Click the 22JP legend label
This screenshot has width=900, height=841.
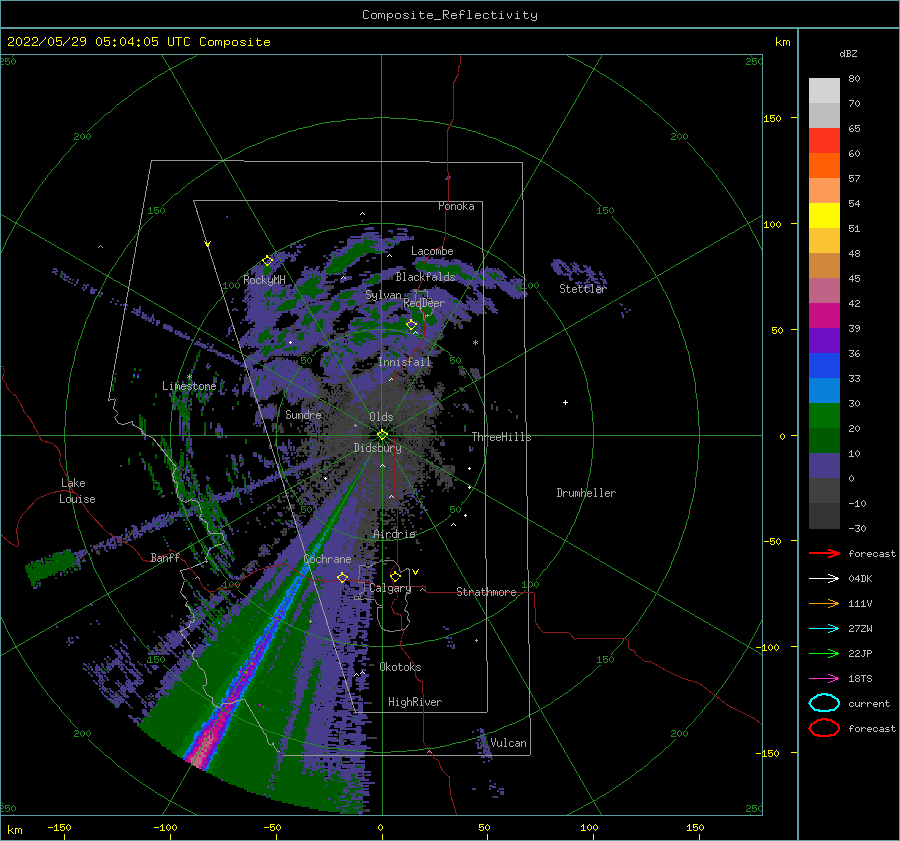[x=860, y=653]
